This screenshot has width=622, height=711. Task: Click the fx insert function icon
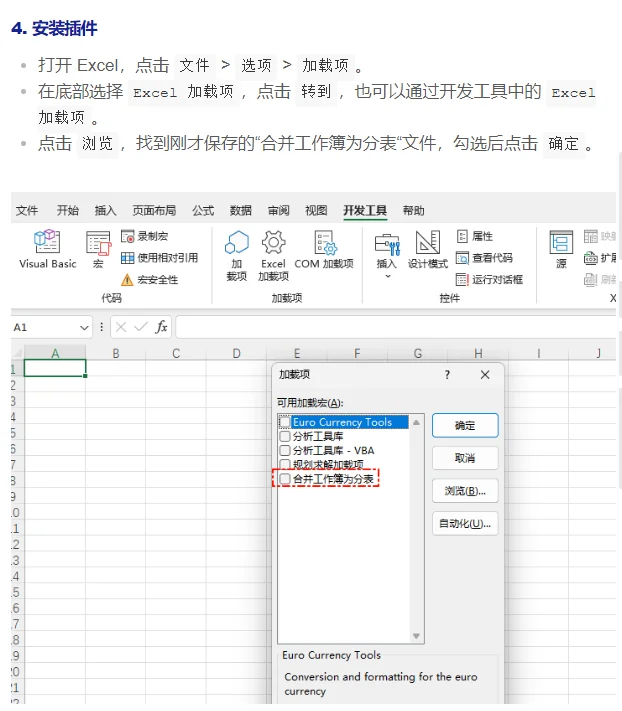tap(161, 327)
